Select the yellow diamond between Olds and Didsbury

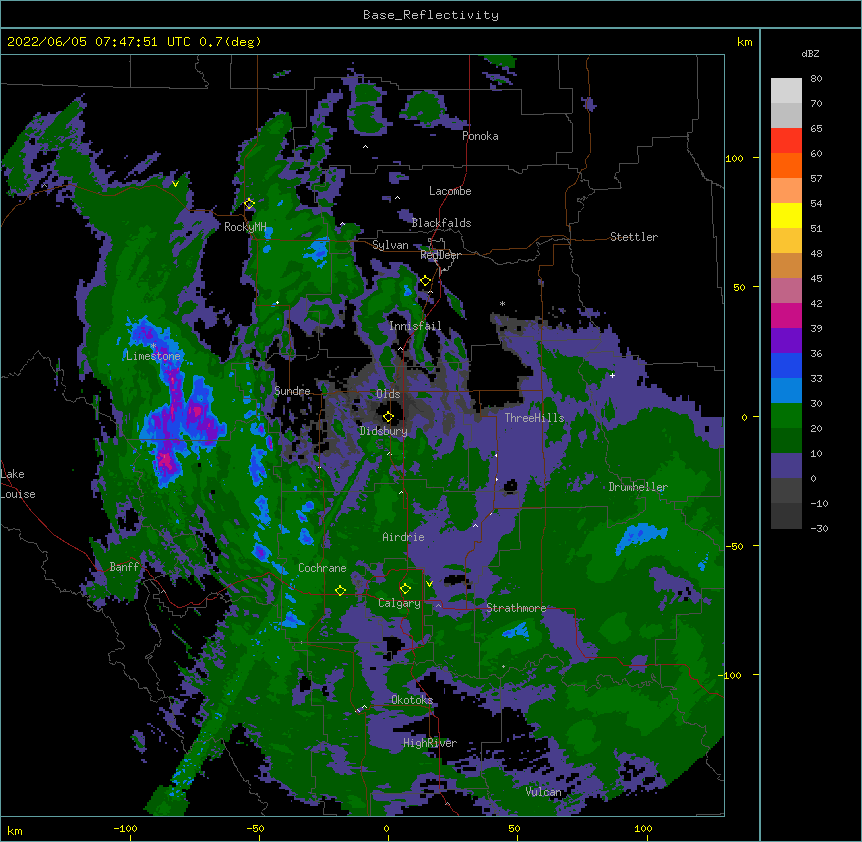pyautogui.click(x=388, y=417)
